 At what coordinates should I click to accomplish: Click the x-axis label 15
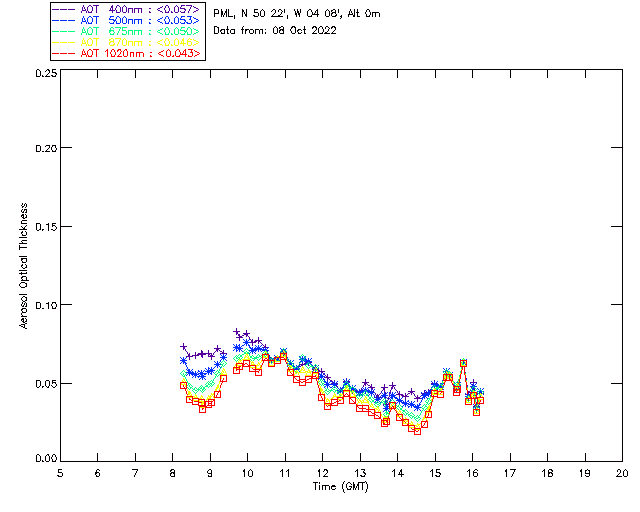click(435, 473)
